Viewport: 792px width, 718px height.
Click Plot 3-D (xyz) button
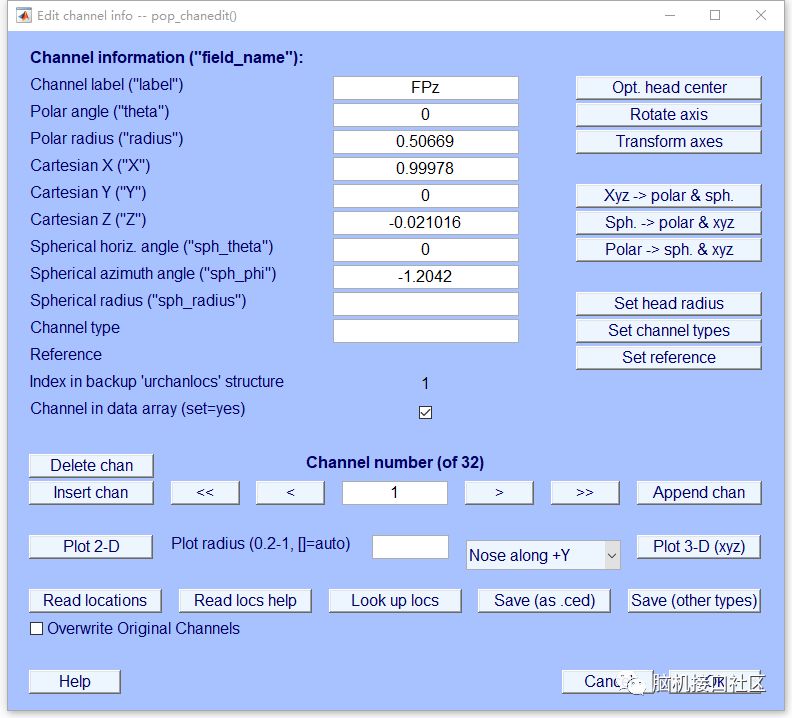coord(699,547)
